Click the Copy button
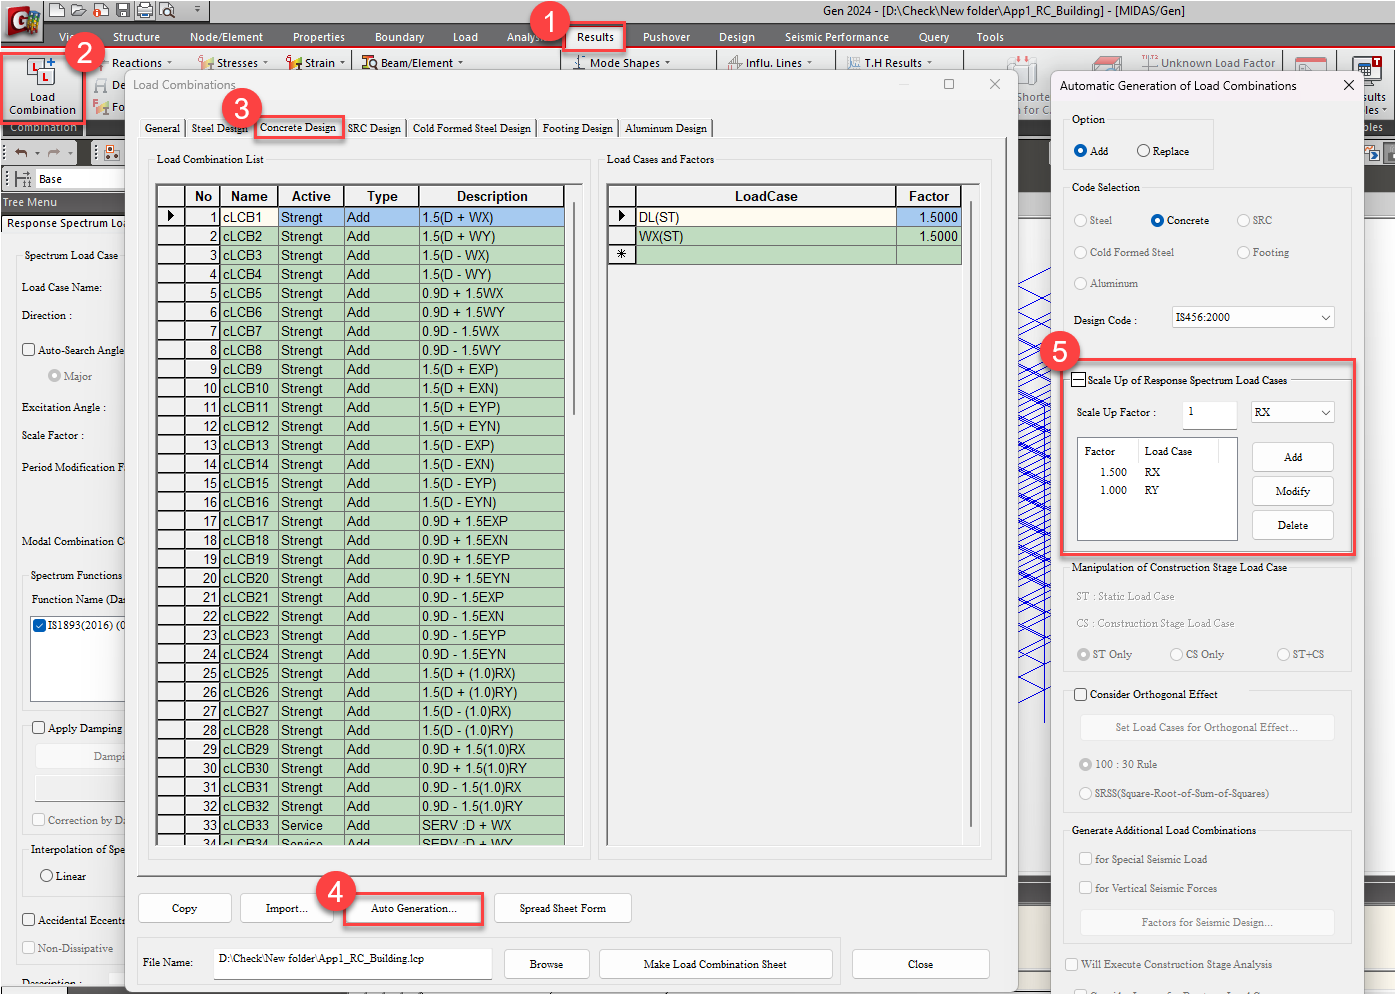 coord(185,908)
